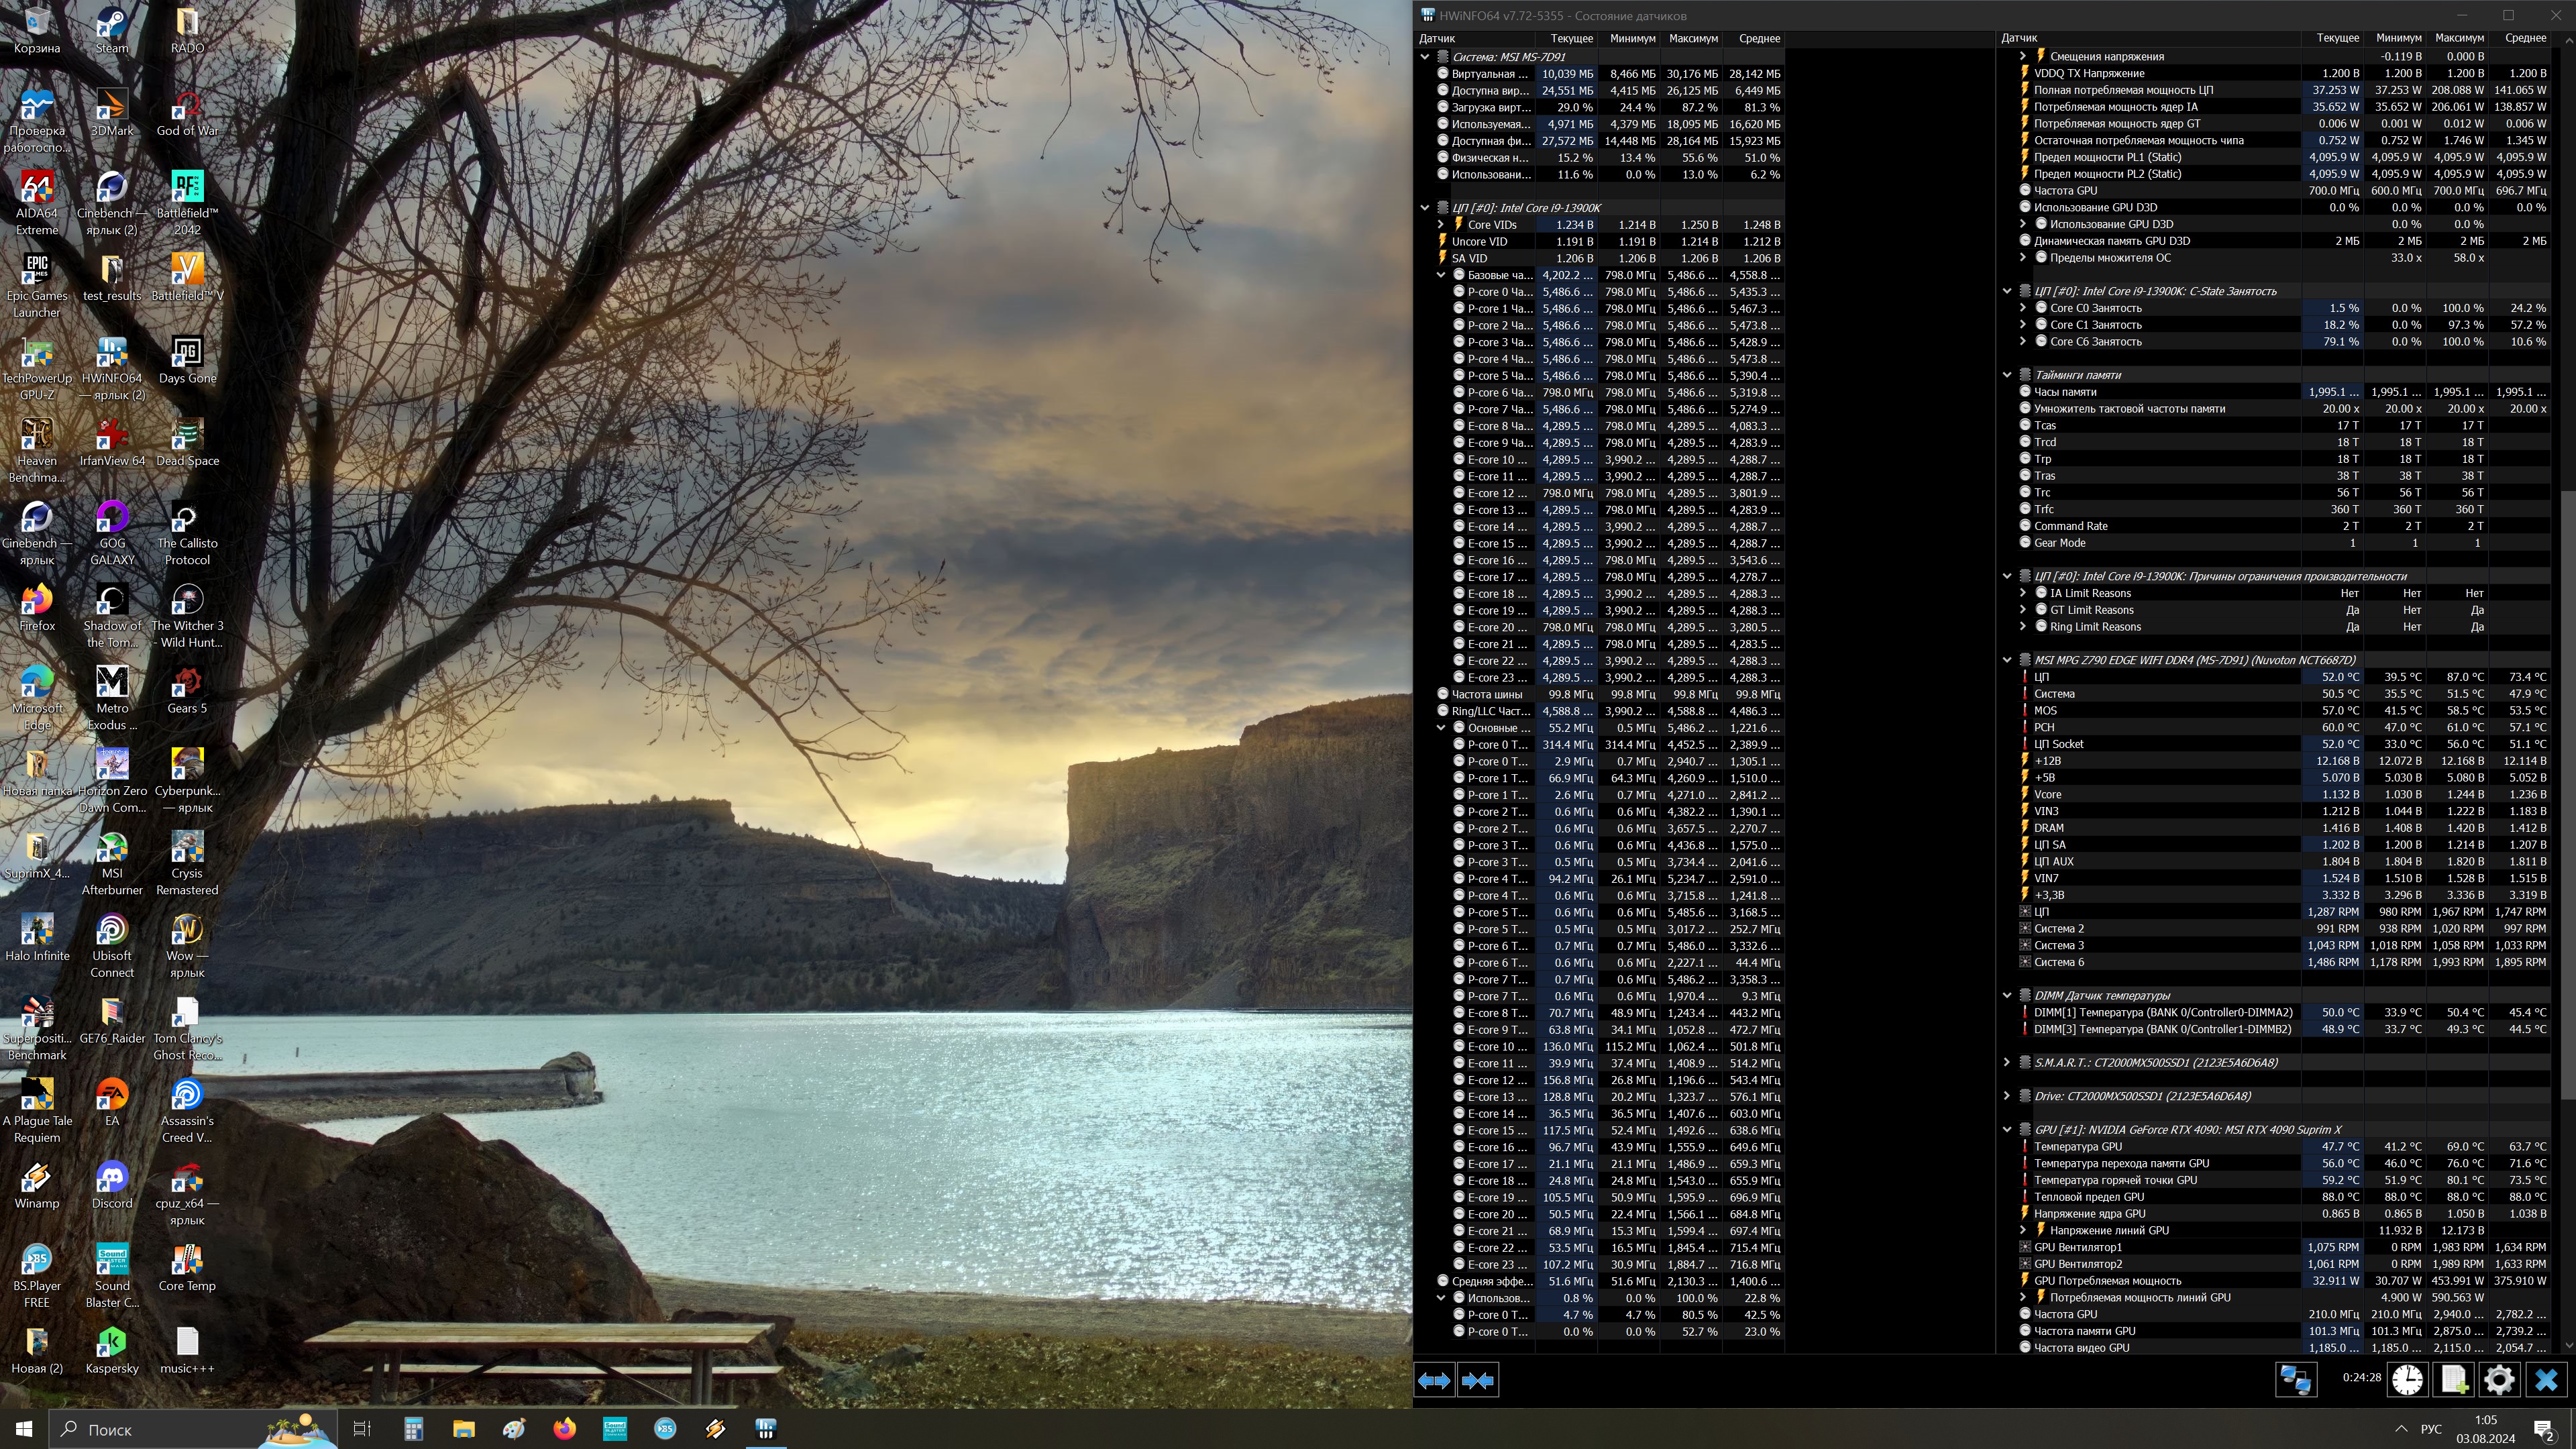The width and height of the screenshot is (2576, 1449).
Task: Expand the Core VIDs row
Action: [1441, 225]
